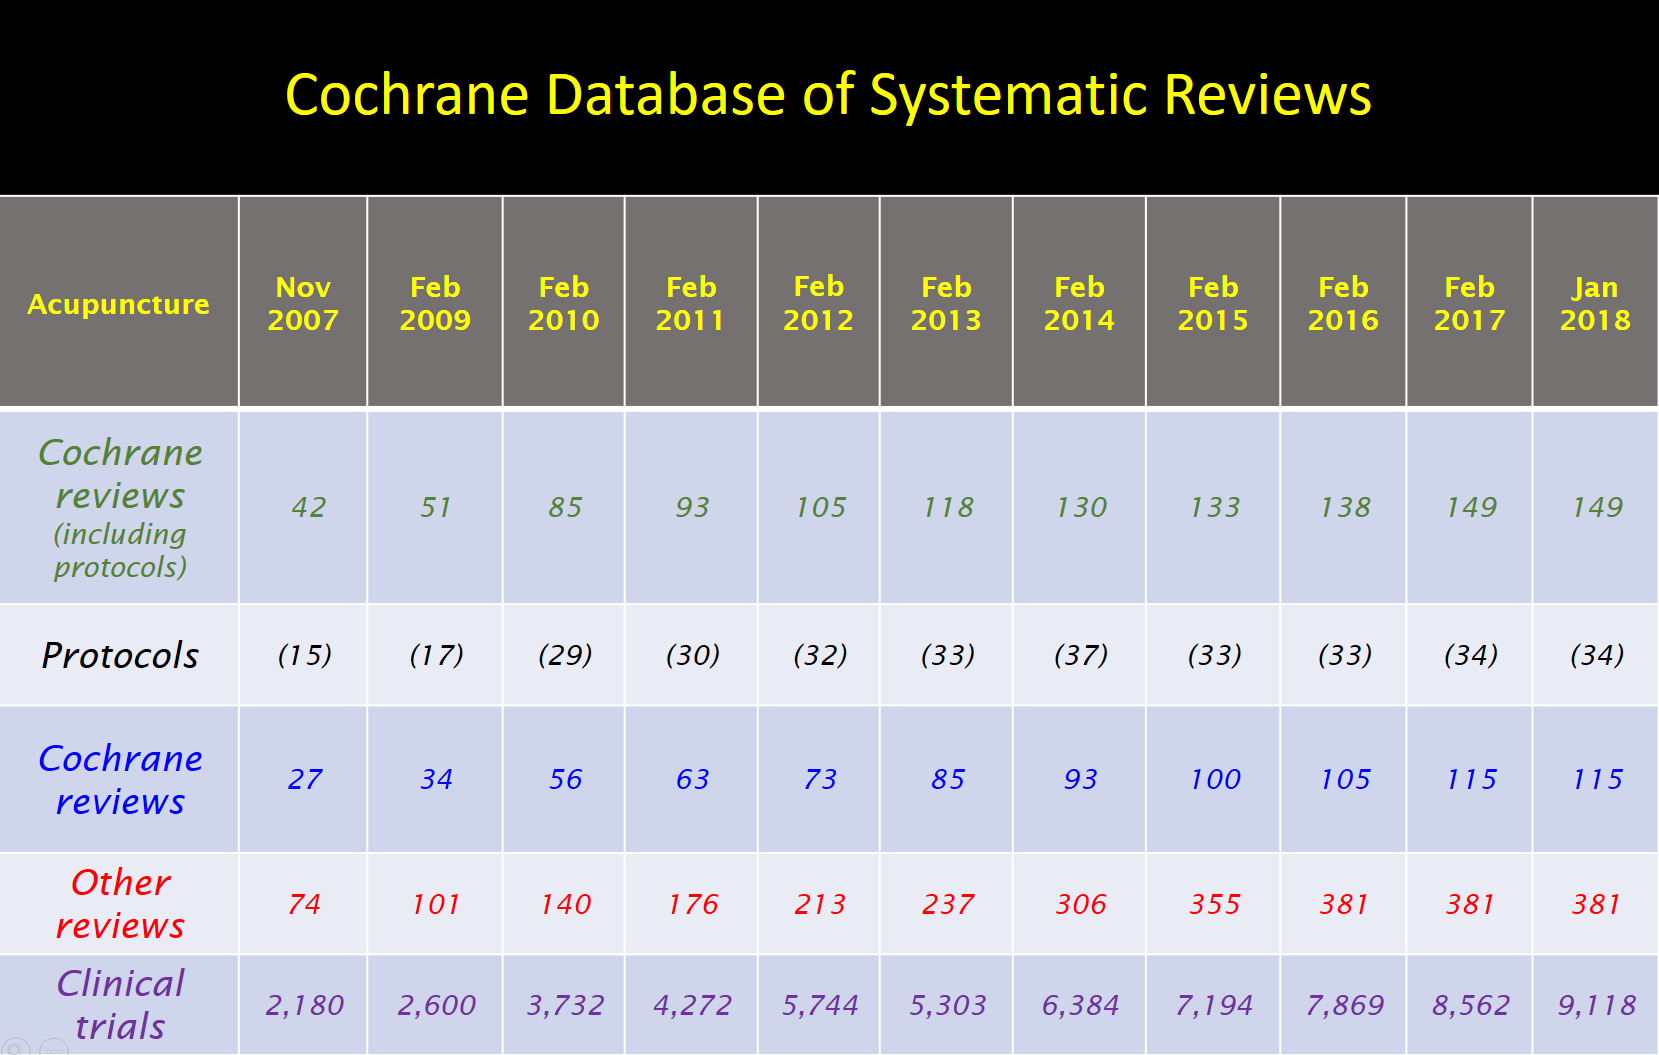Select the cell showing 9,118 clinical trials
Screen dimensions: 1659x1055
coord(1595,1004)
